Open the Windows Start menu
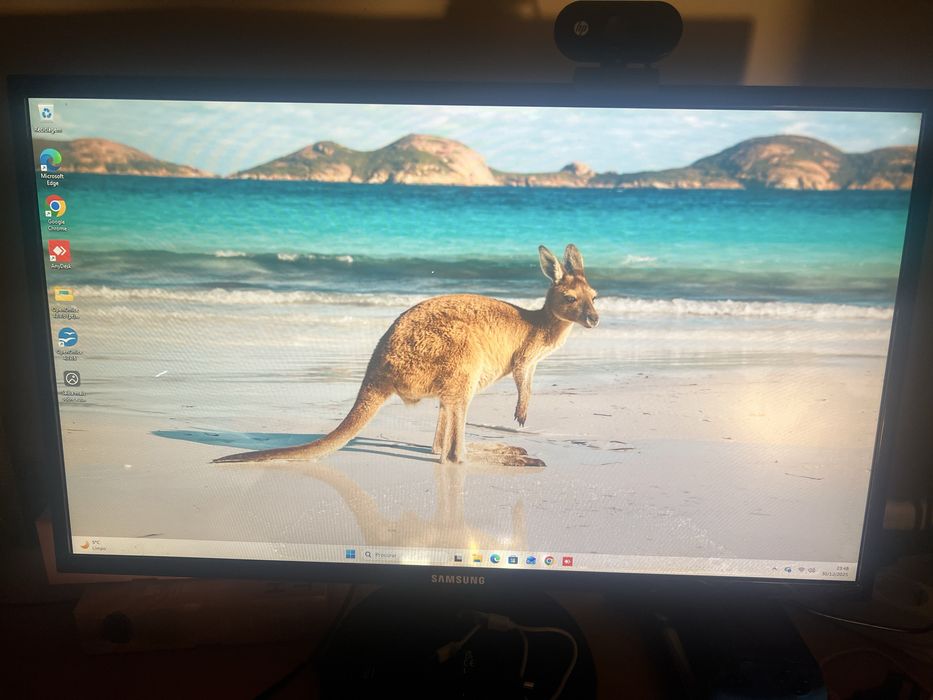Viewport: 933px width, 700px height. coord(350,554)
